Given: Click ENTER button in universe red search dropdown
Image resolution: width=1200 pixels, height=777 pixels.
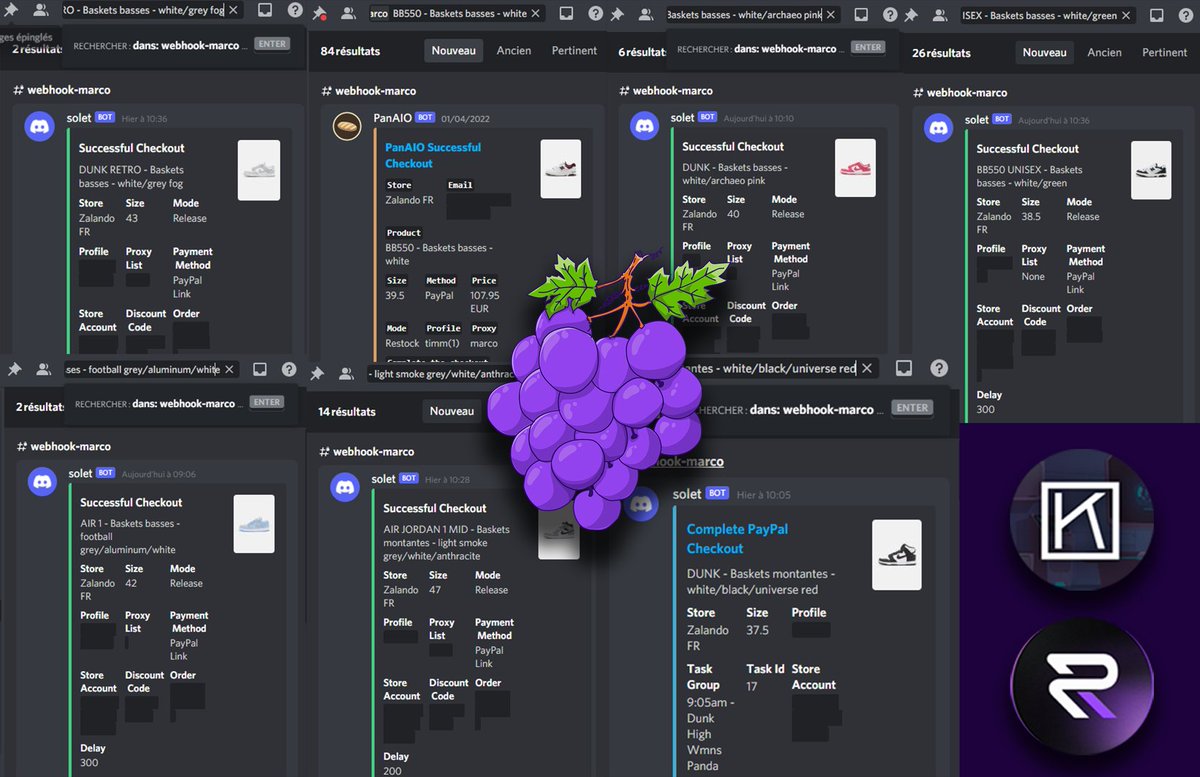Looking at the screenshot, I should point(912,408).
